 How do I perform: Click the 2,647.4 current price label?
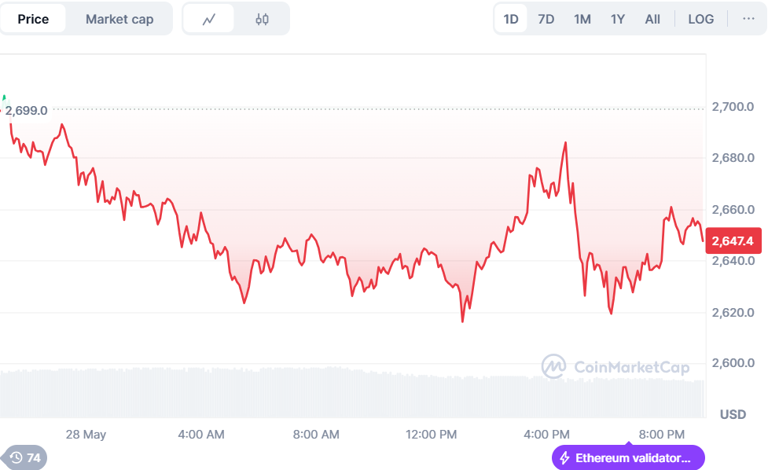pos(734,240)
